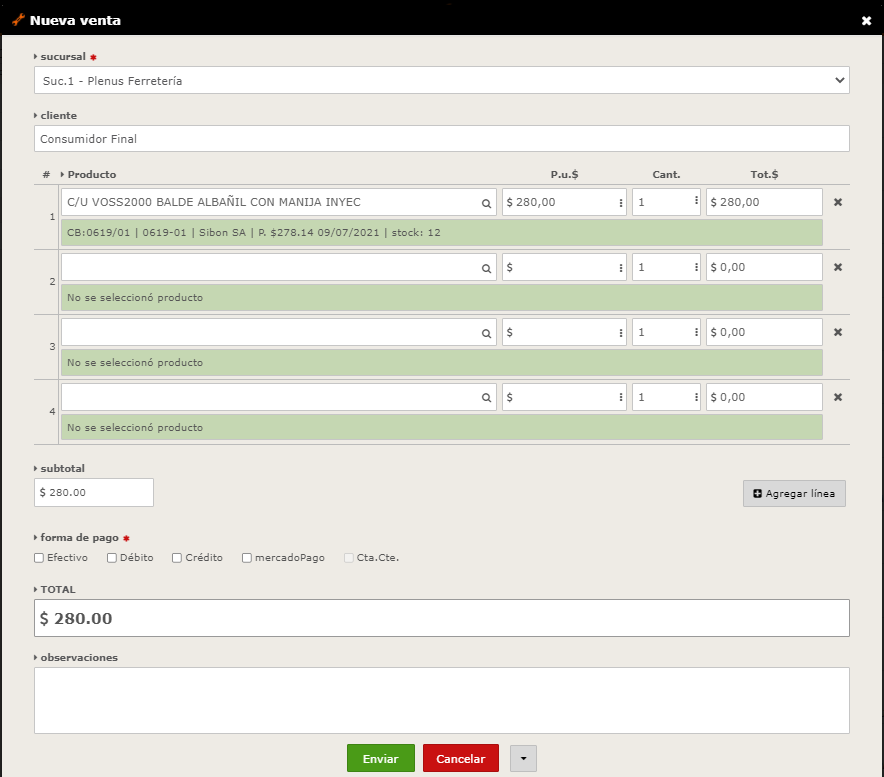Open the unit price options dots in row 1
884x777 pixels.
[x=621, y=203]
